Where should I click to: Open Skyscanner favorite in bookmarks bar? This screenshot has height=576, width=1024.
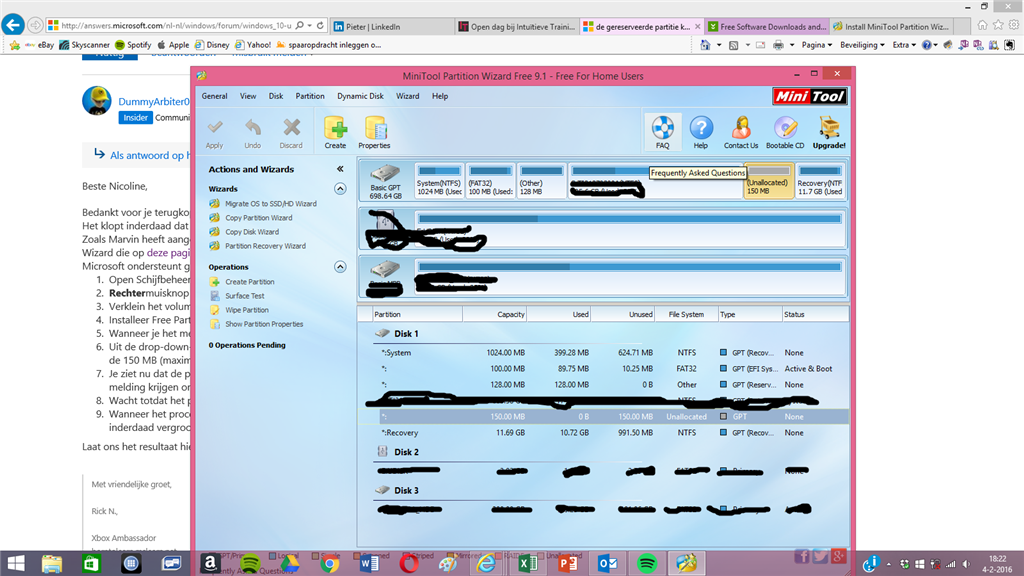(x=84, y=45)
